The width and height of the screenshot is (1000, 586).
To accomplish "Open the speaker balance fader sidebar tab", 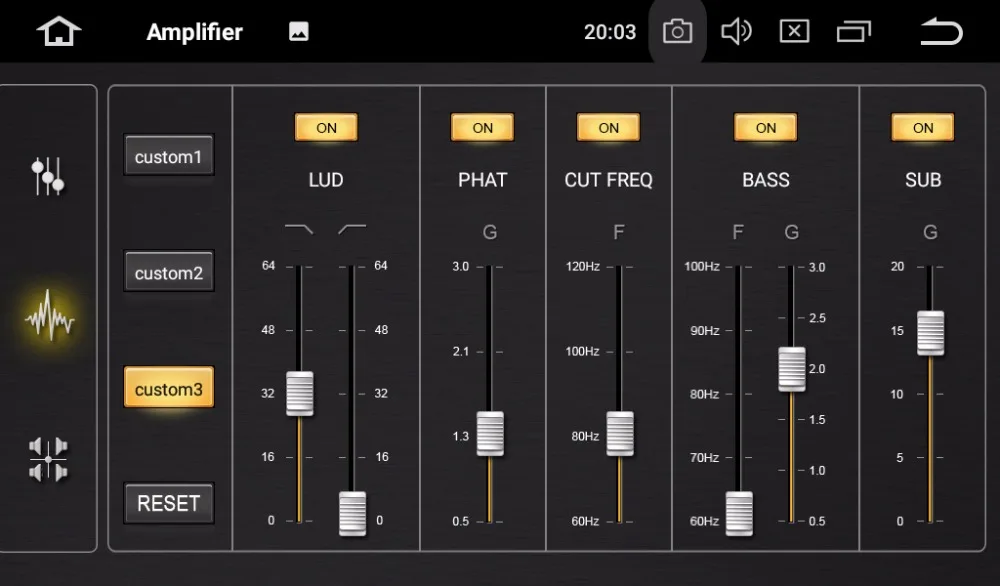I will [x=48, y=459].
